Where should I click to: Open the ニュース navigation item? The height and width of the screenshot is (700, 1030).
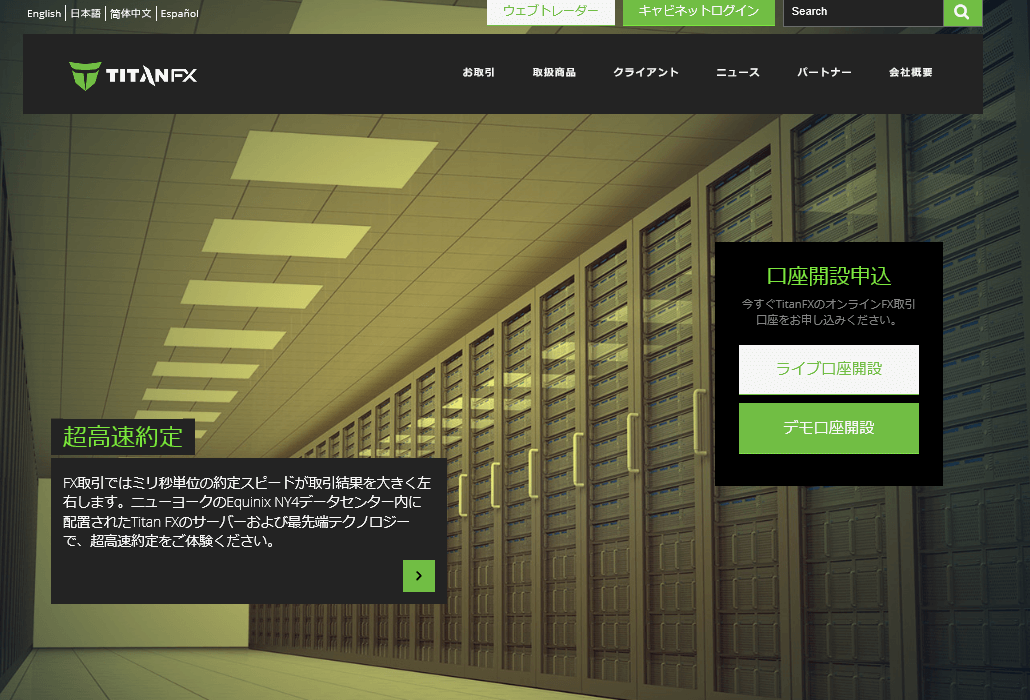[737, 73]
